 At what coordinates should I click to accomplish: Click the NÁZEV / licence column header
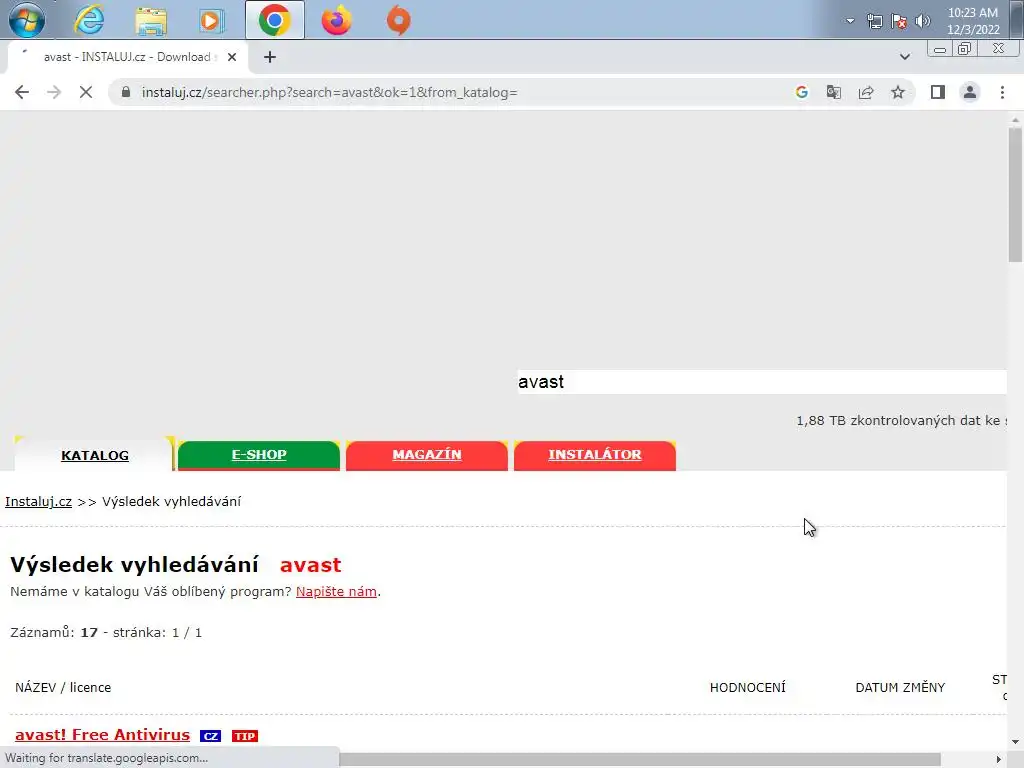[x=63, y=687]
